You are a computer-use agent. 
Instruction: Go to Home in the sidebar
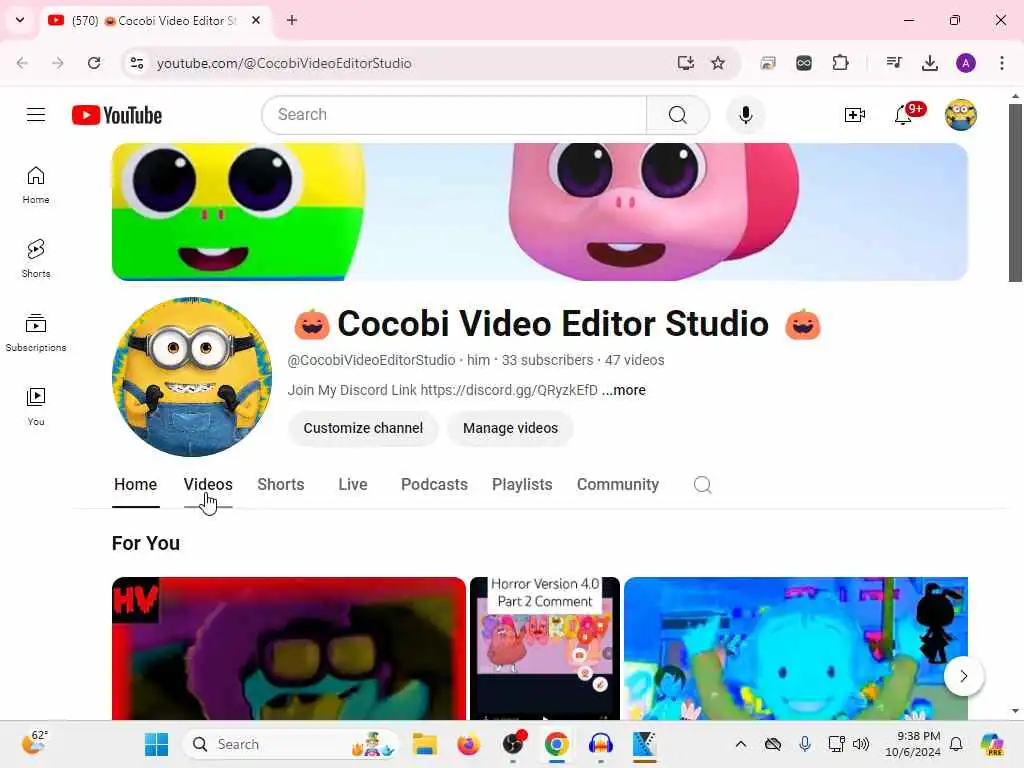(x=36, y=185)
